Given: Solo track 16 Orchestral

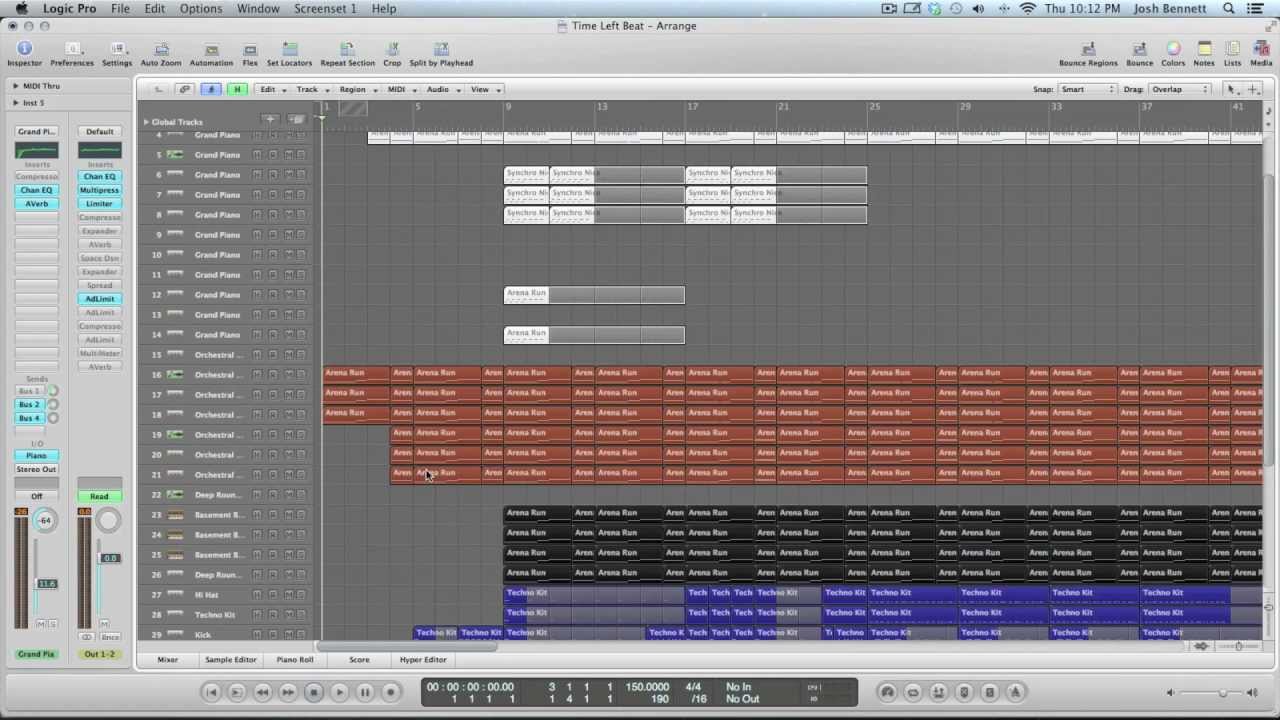Looking at the screenshot, I should (x=301, y=375).
